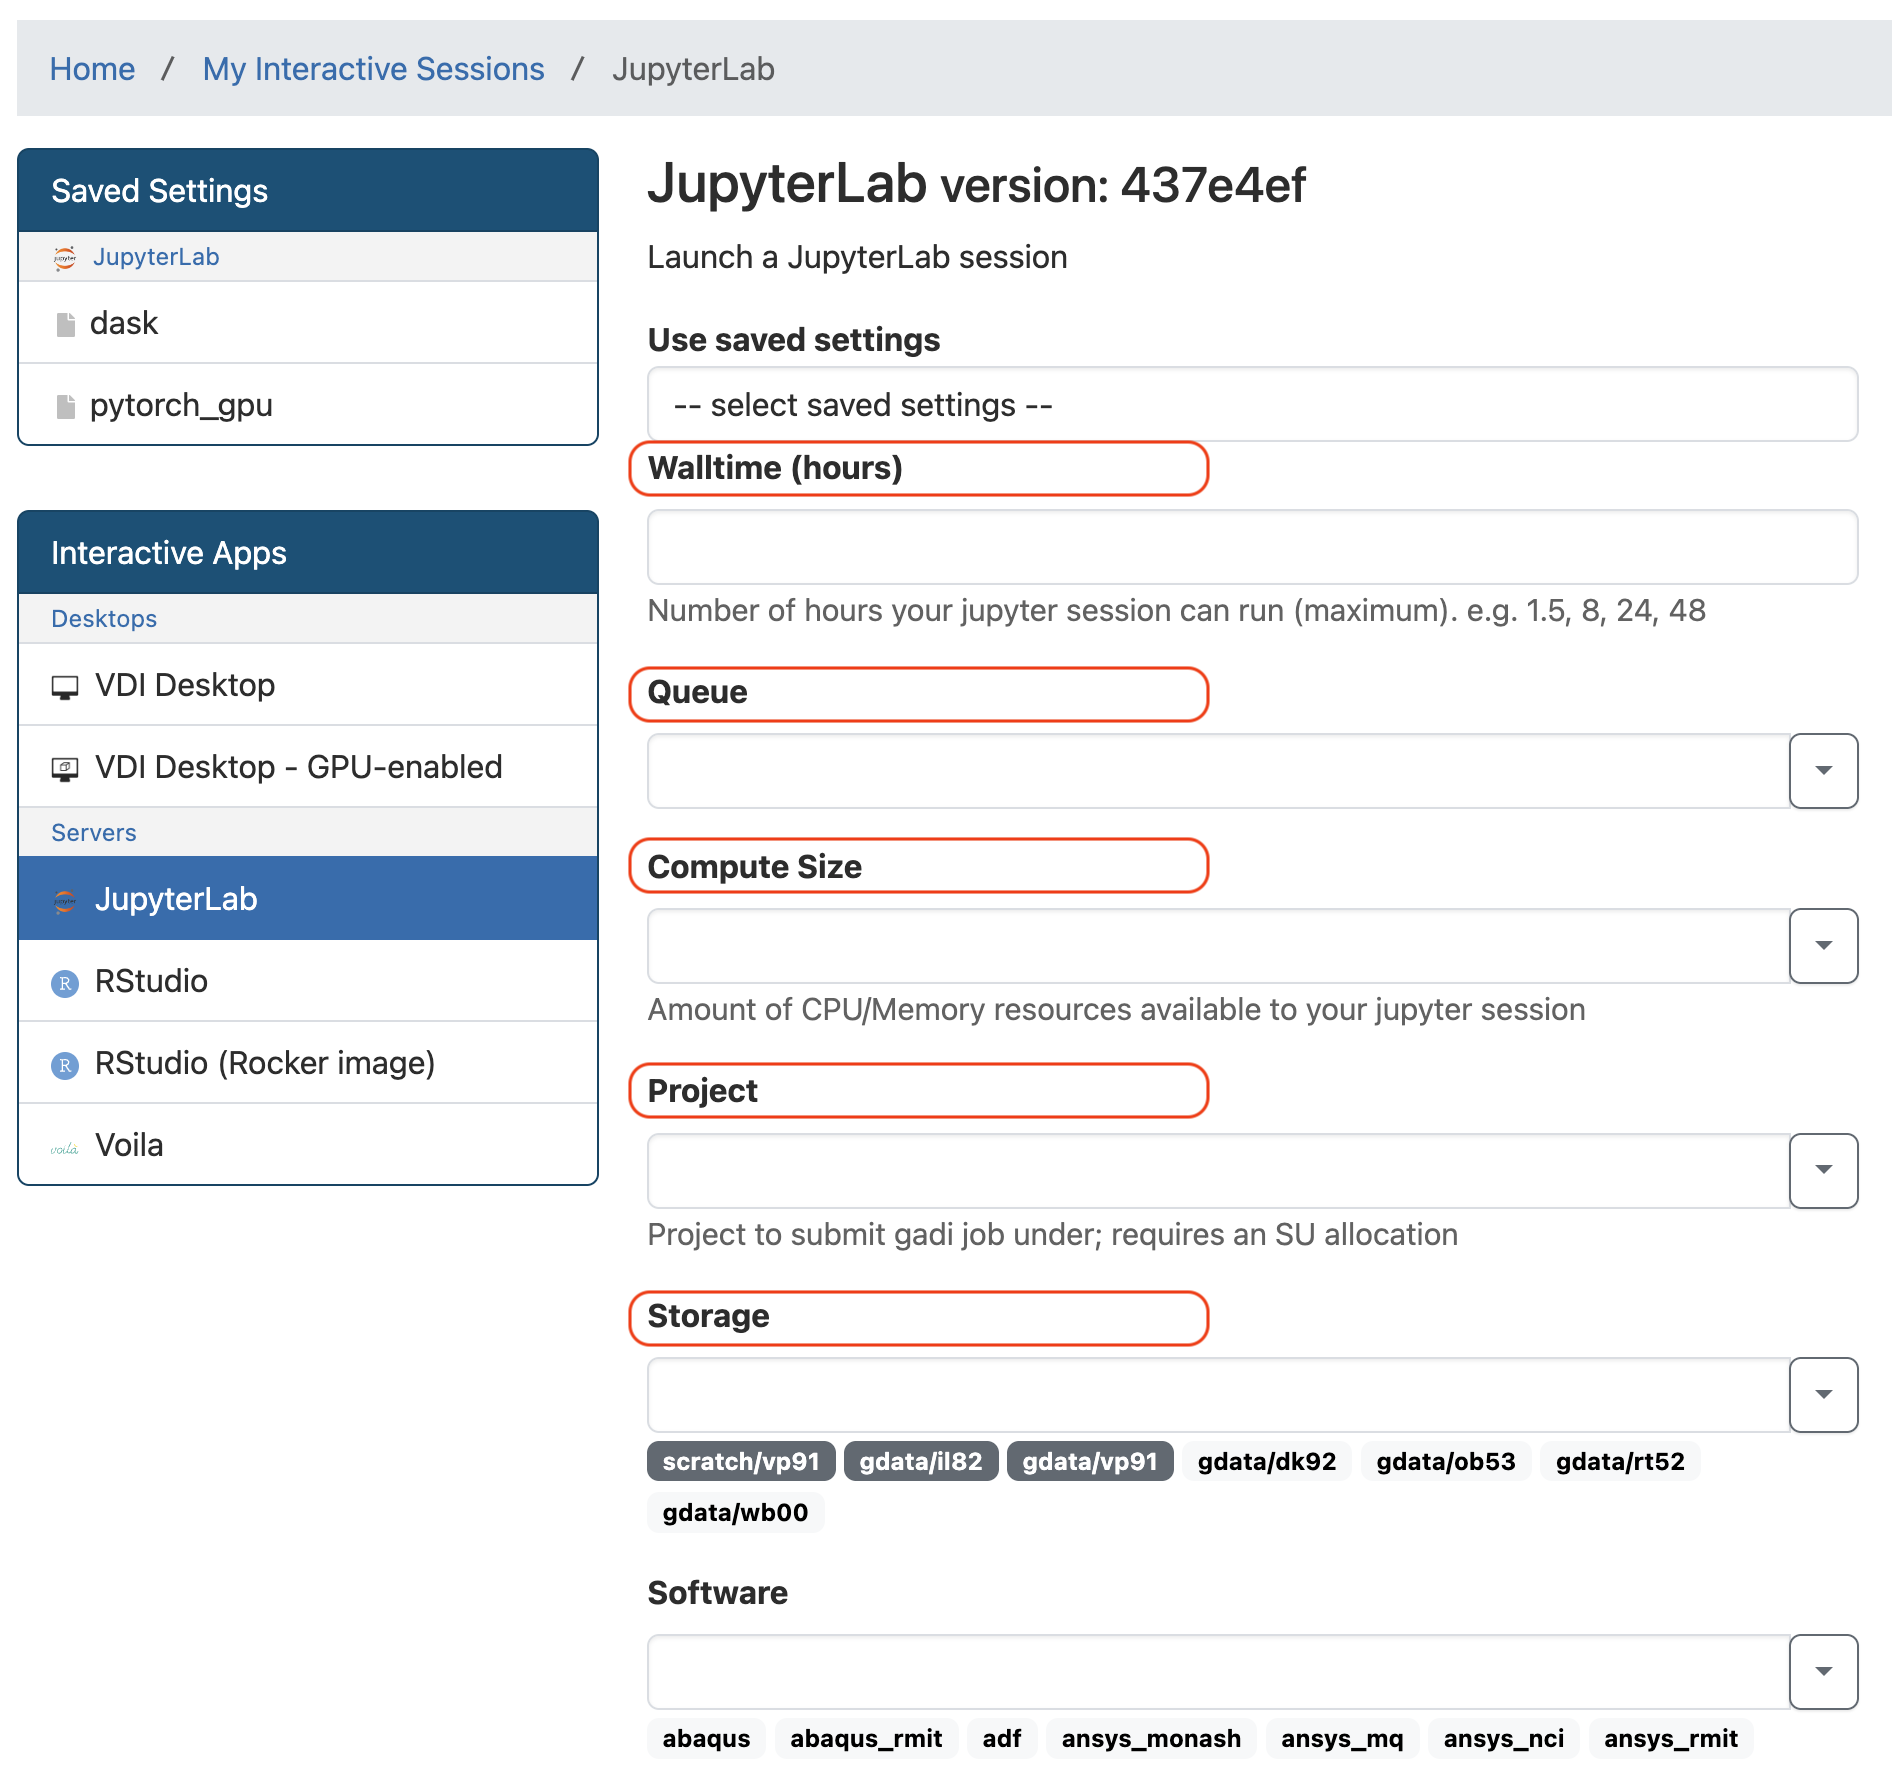The height and width of the screenshot is (1792, 1892).
Task: Add the abaqus software tag
Action: pyautogui.click(x=706, y=1738)
